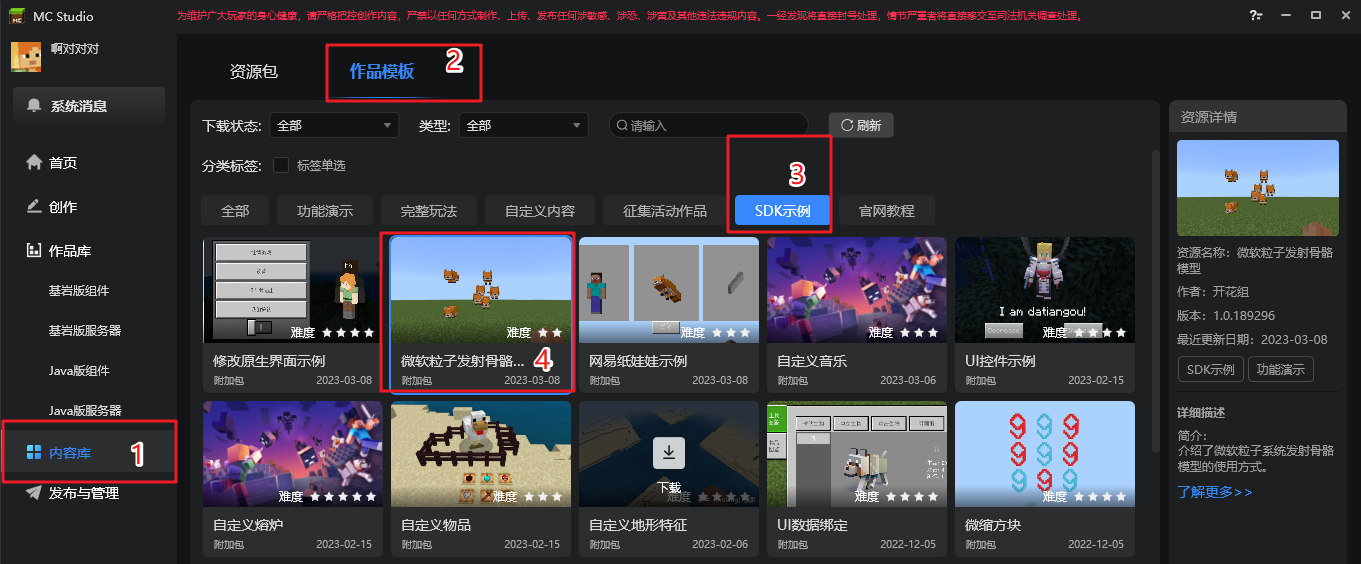Screen dimensions: 1361x564
Task: Open the help menu icon in title bar
Action: pos(1256,15)
